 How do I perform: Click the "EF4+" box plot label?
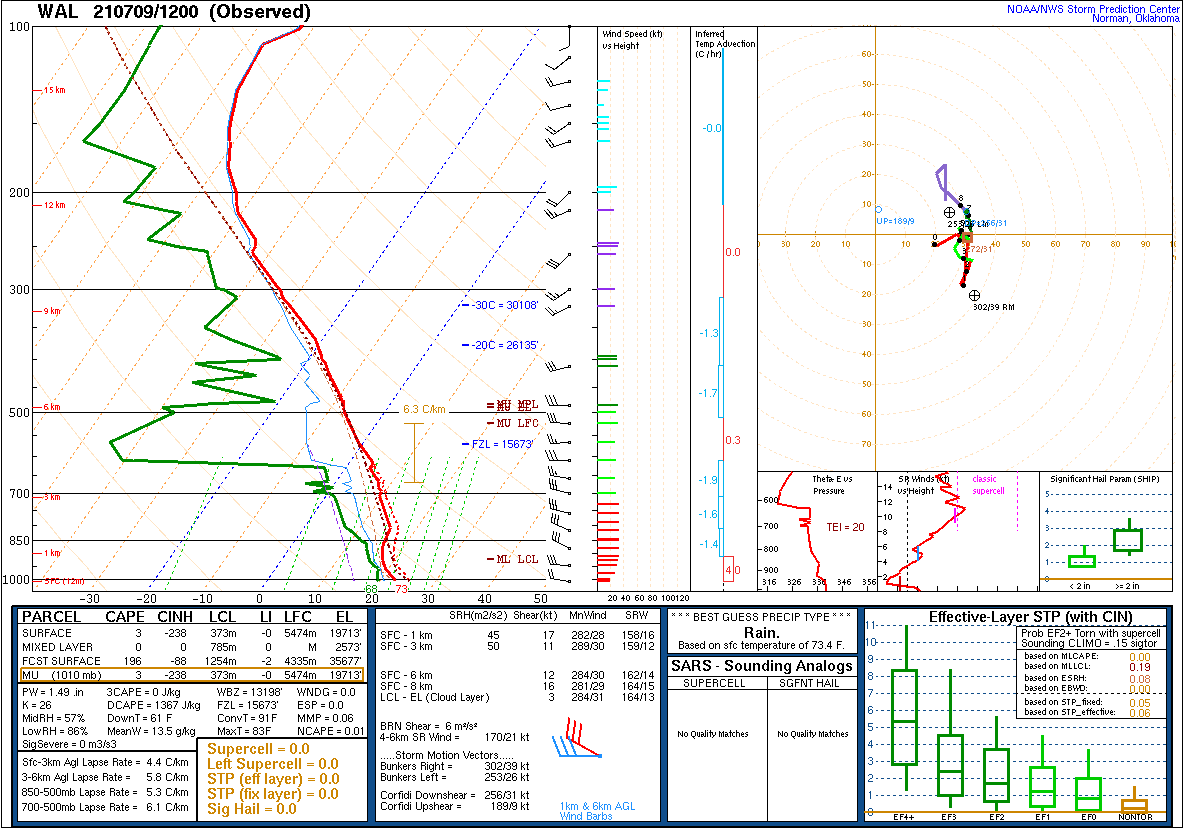[905, 817]
